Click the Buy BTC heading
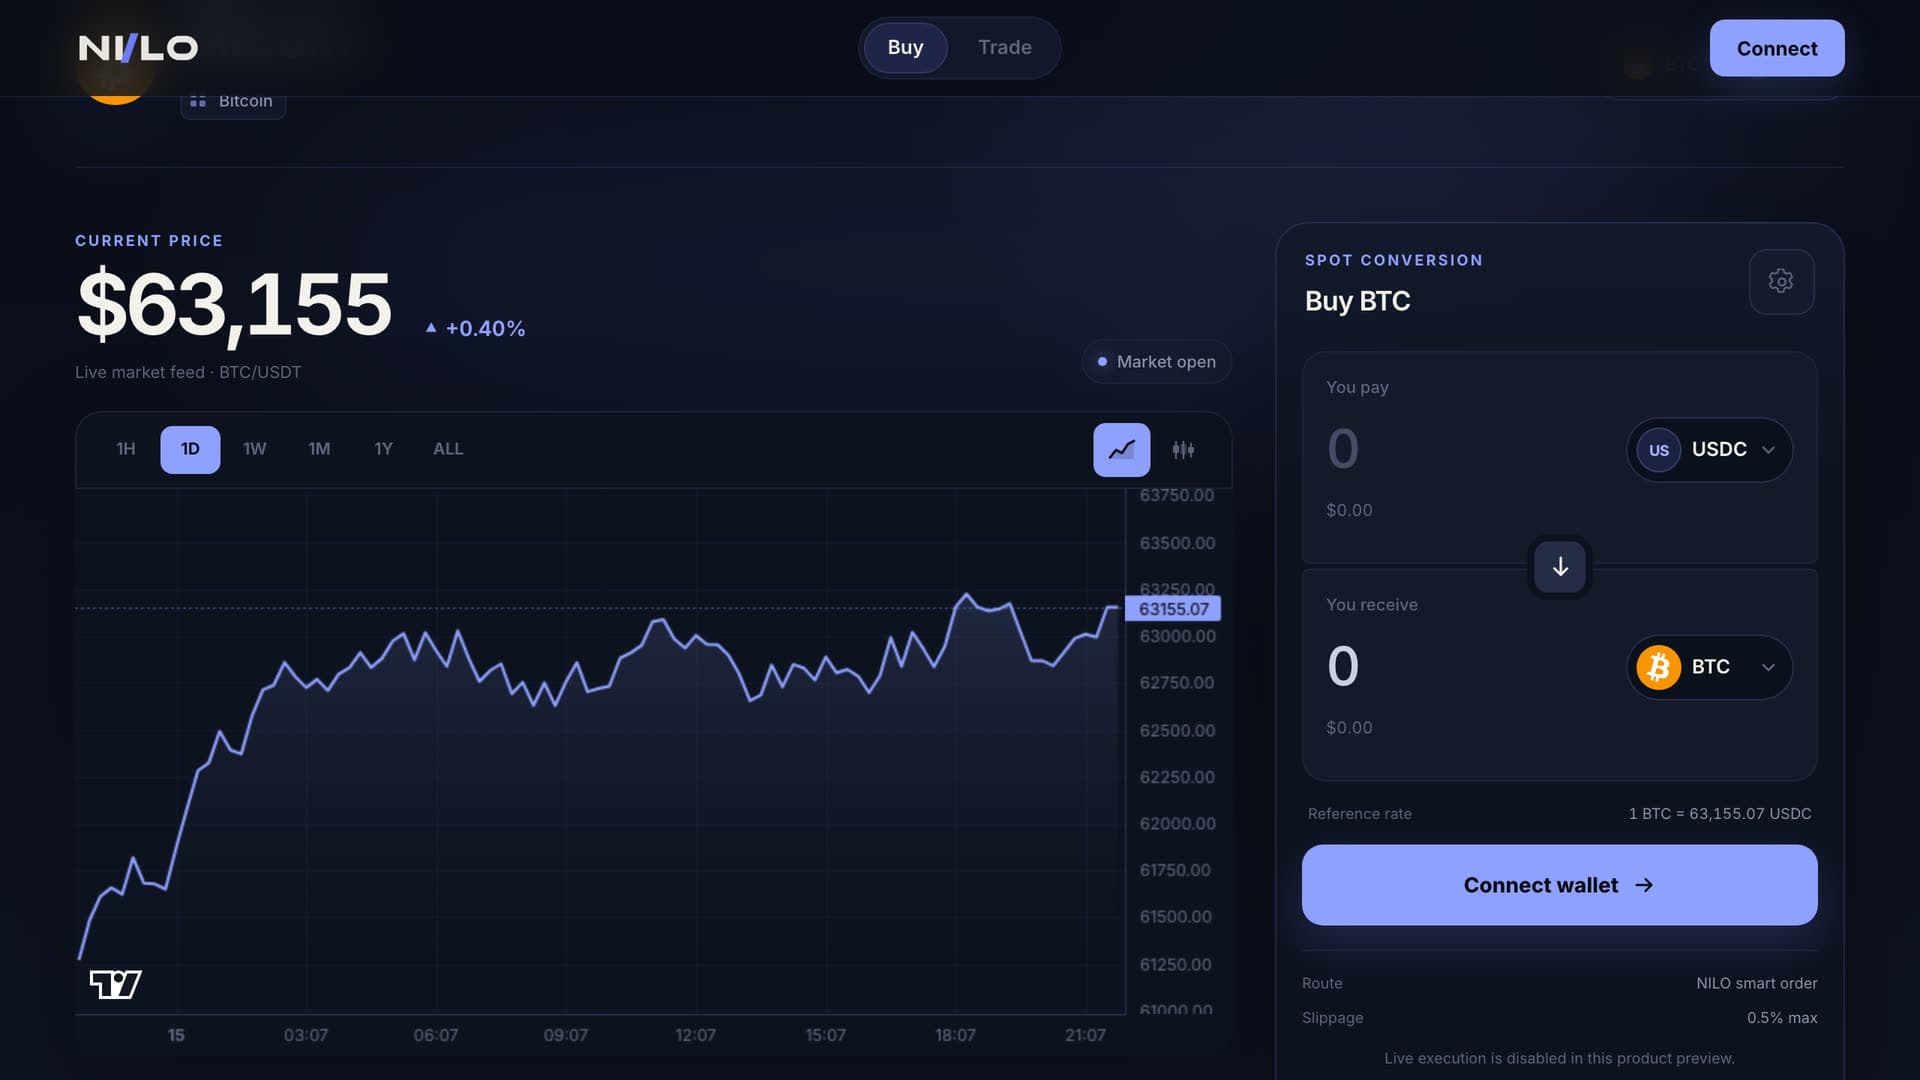The height and width of the screenshot is (1080, 1920). [x=1357, y=301]
